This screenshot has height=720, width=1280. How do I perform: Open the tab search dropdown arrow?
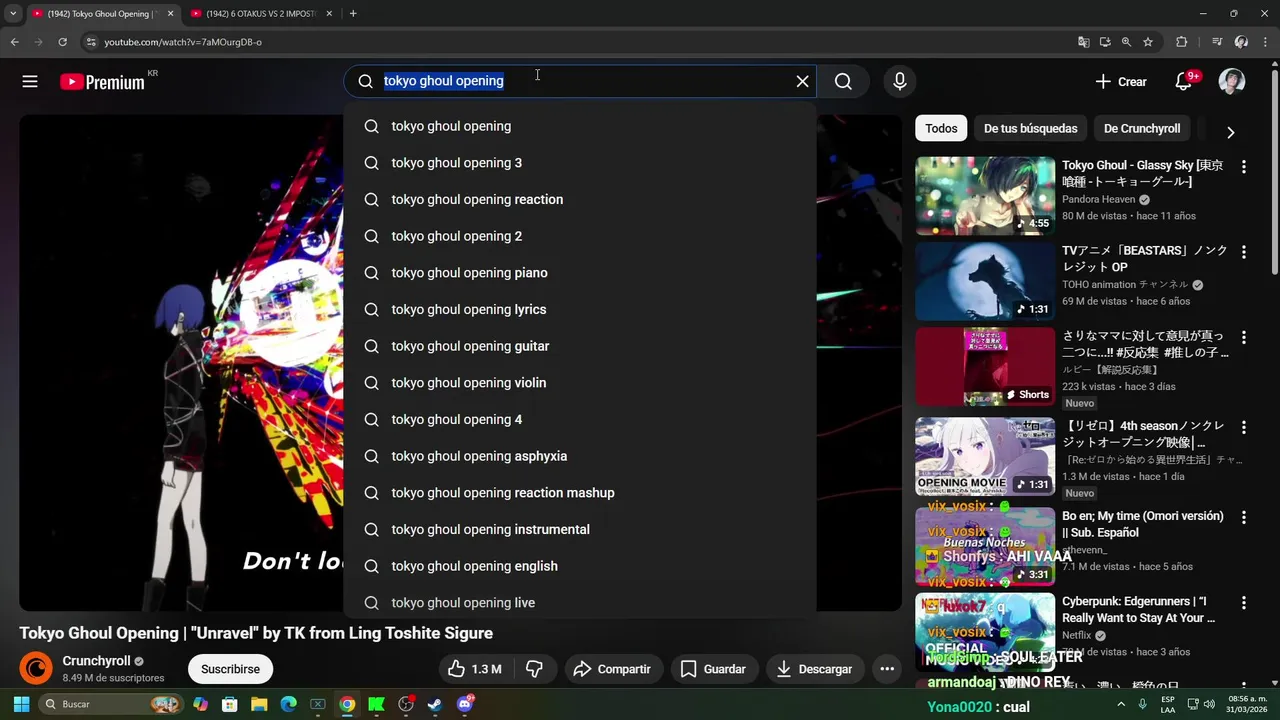click(x=13, y=13)
